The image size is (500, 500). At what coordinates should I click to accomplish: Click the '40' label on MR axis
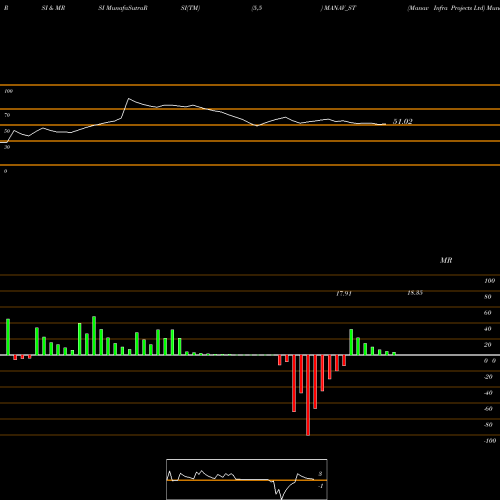click(x=488, y=329)
